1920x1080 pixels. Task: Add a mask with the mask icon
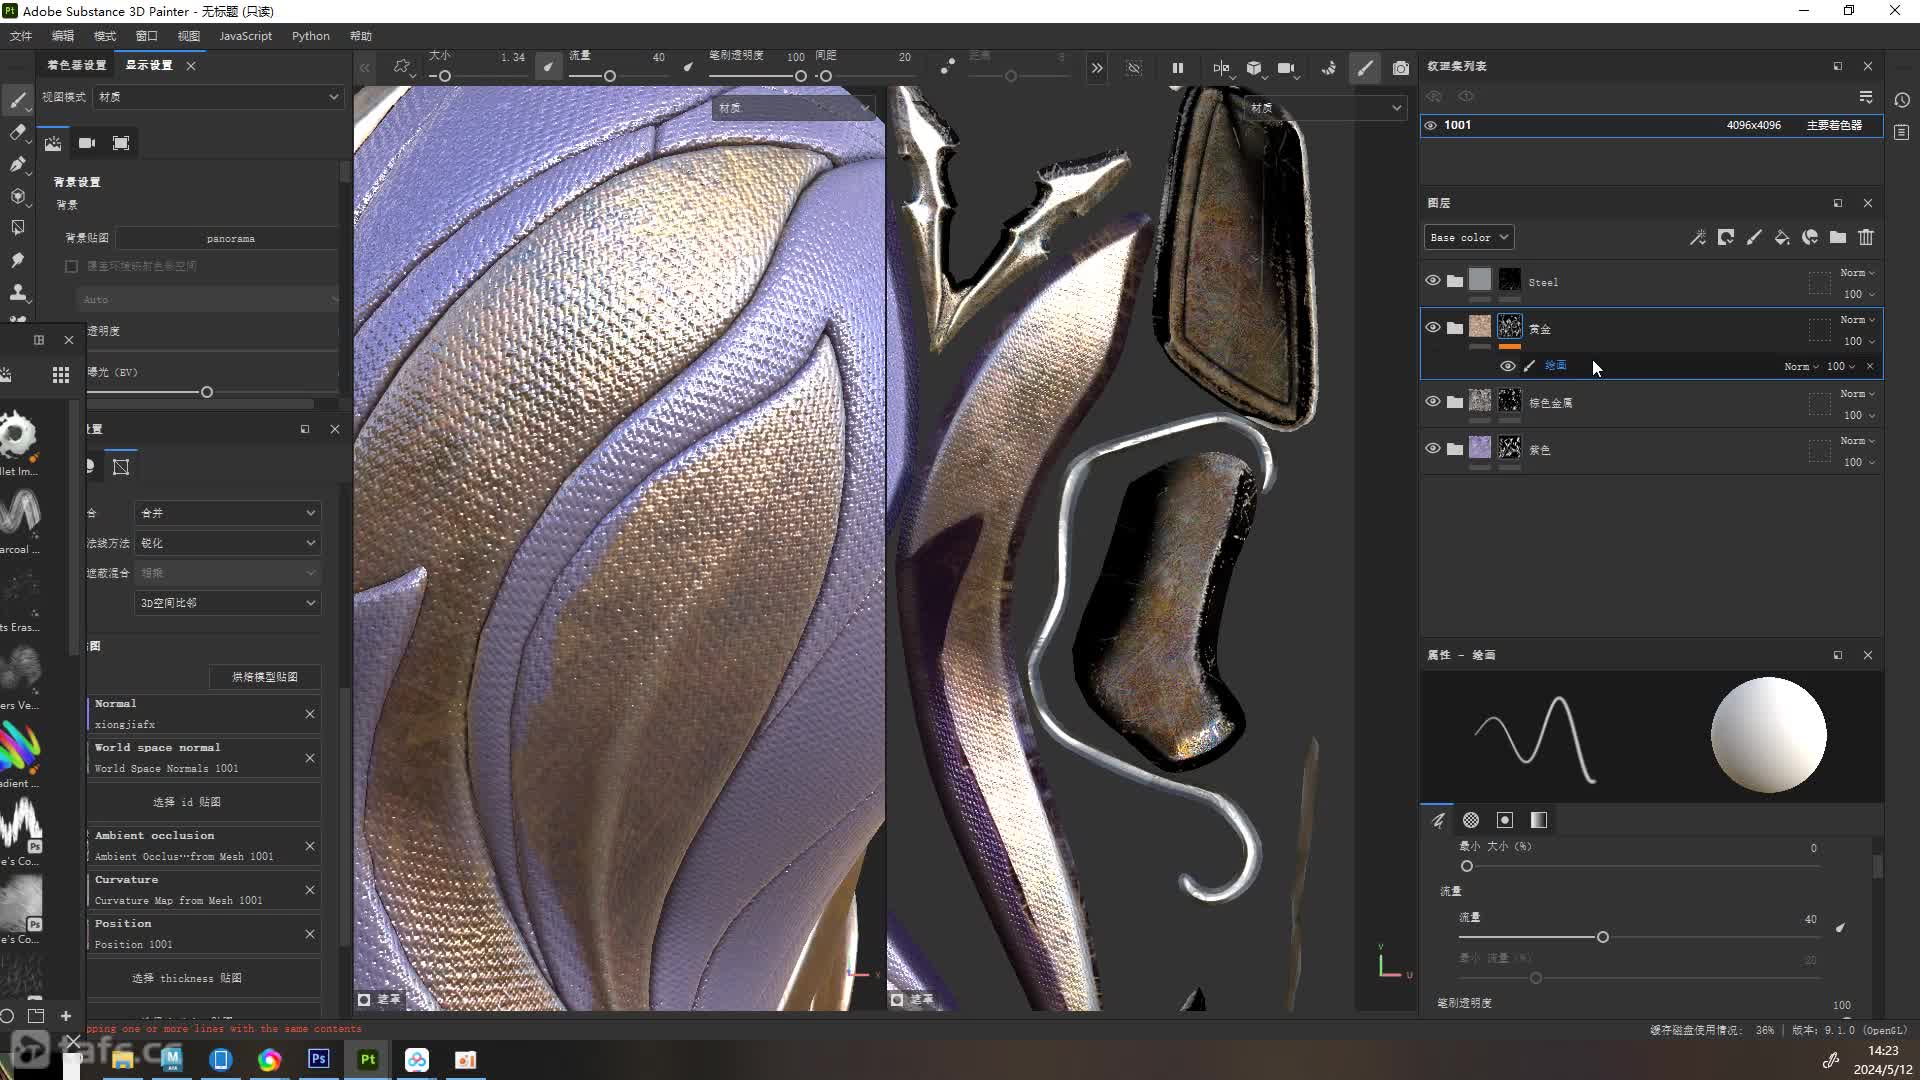coord(1726,237)
